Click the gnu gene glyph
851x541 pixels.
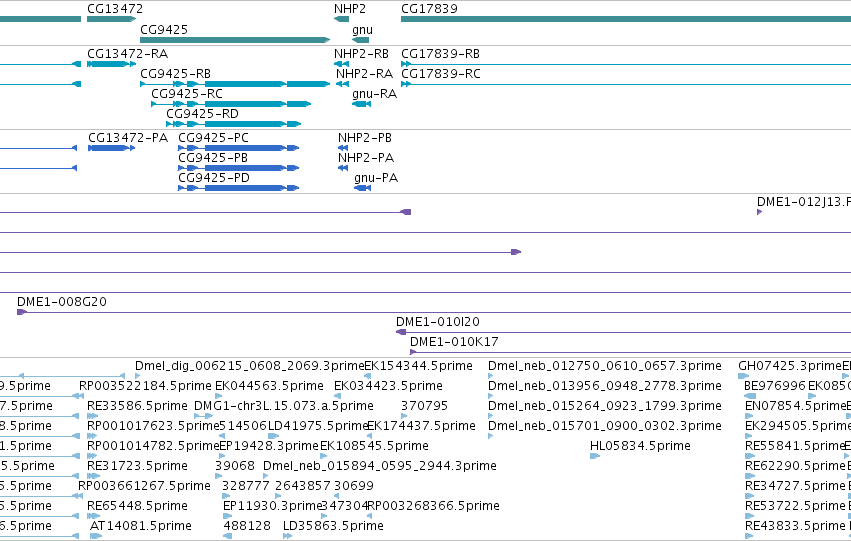[360, 40]
